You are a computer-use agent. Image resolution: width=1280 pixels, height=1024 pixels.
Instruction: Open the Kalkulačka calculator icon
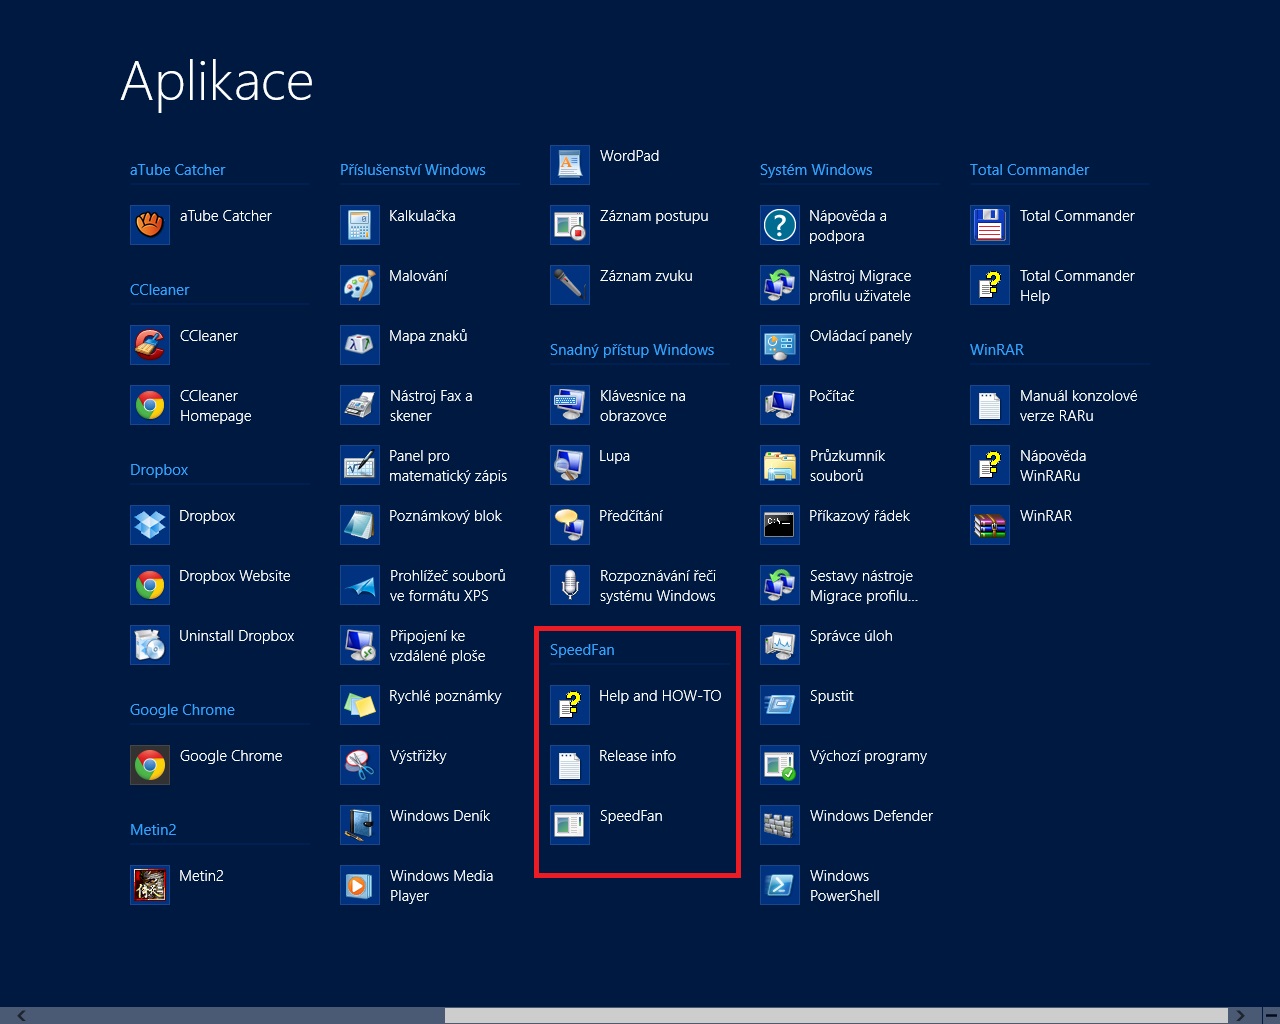click(x=360, y=225)
